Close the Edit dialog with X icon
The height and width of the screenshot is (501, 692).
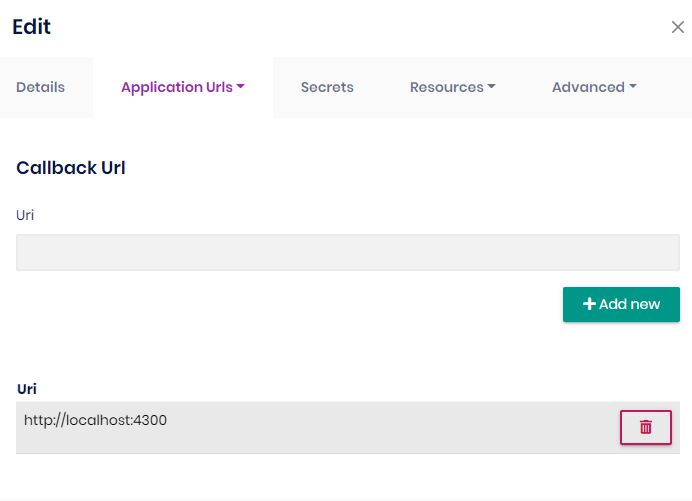677,27
